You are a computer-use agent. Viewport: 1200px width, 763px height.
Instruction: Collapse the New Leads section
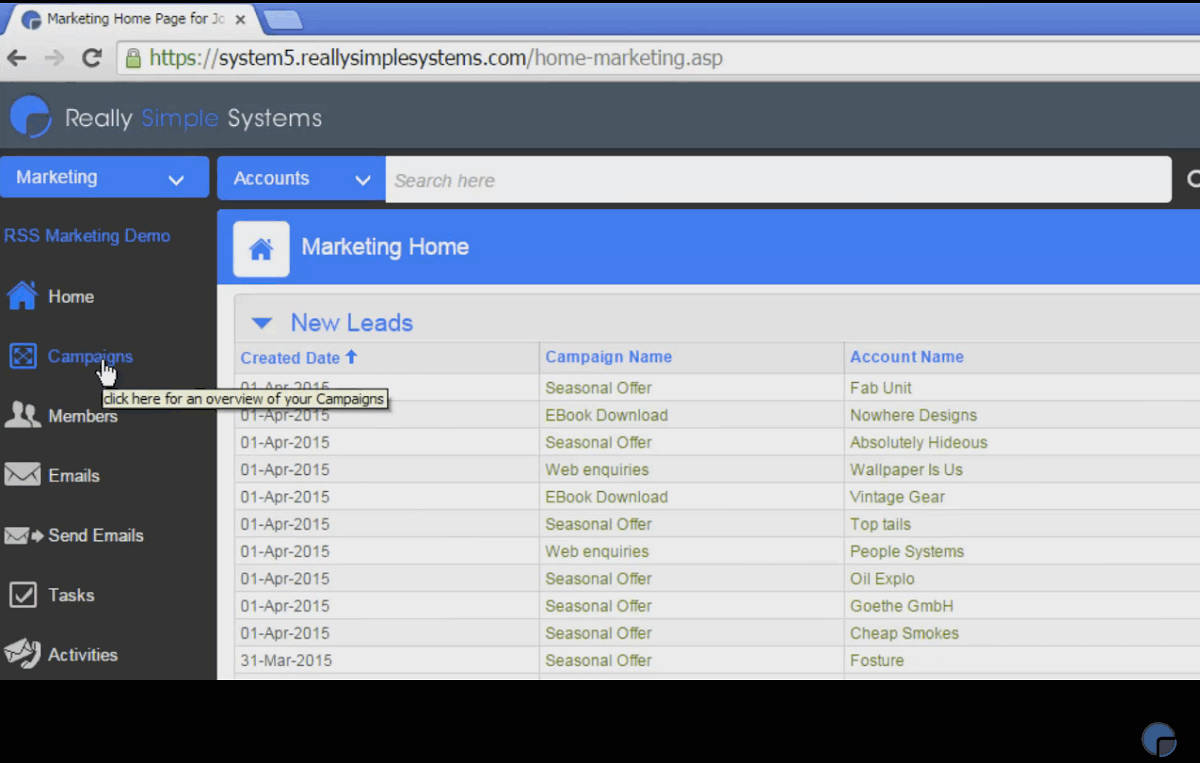click(262, 323)
